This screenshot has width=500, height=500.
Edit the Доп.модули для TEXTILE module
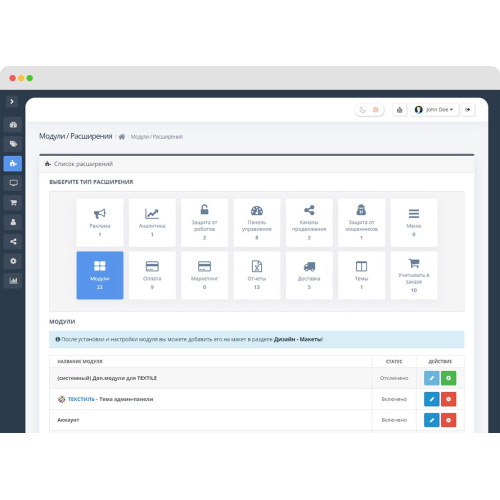(x=431, y=378)
